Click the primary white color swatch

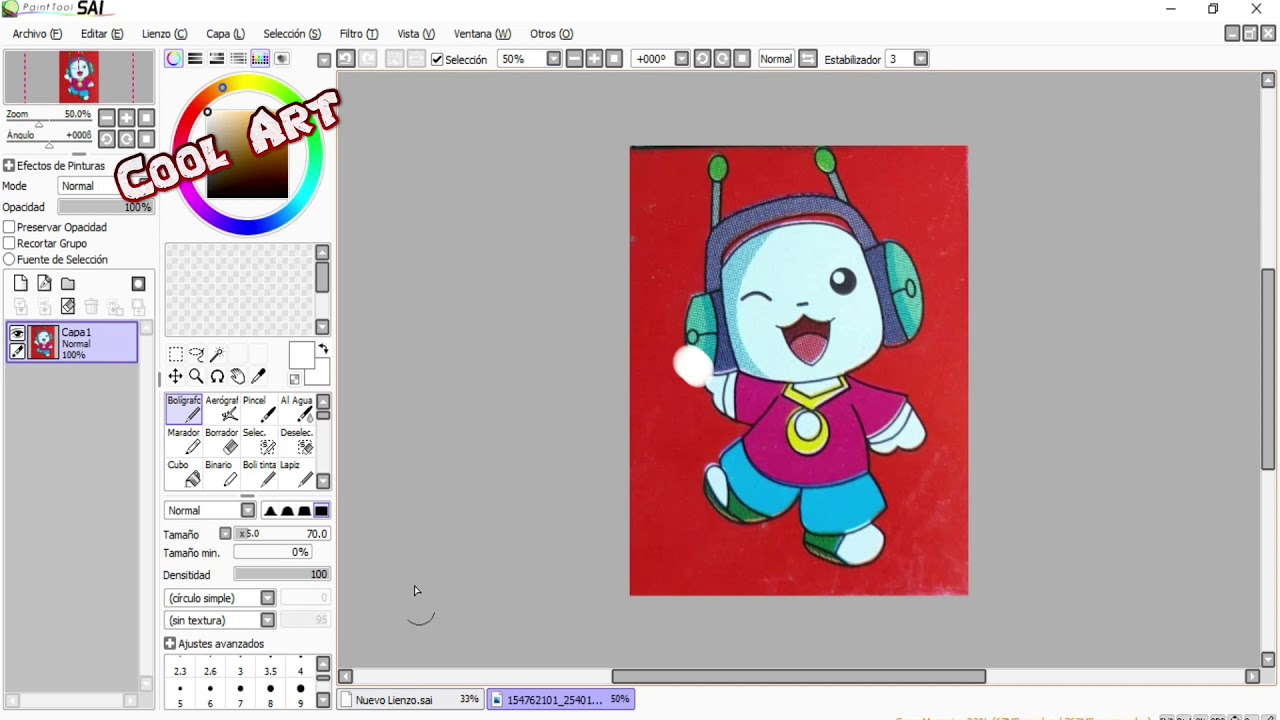(x=301, y=355)
